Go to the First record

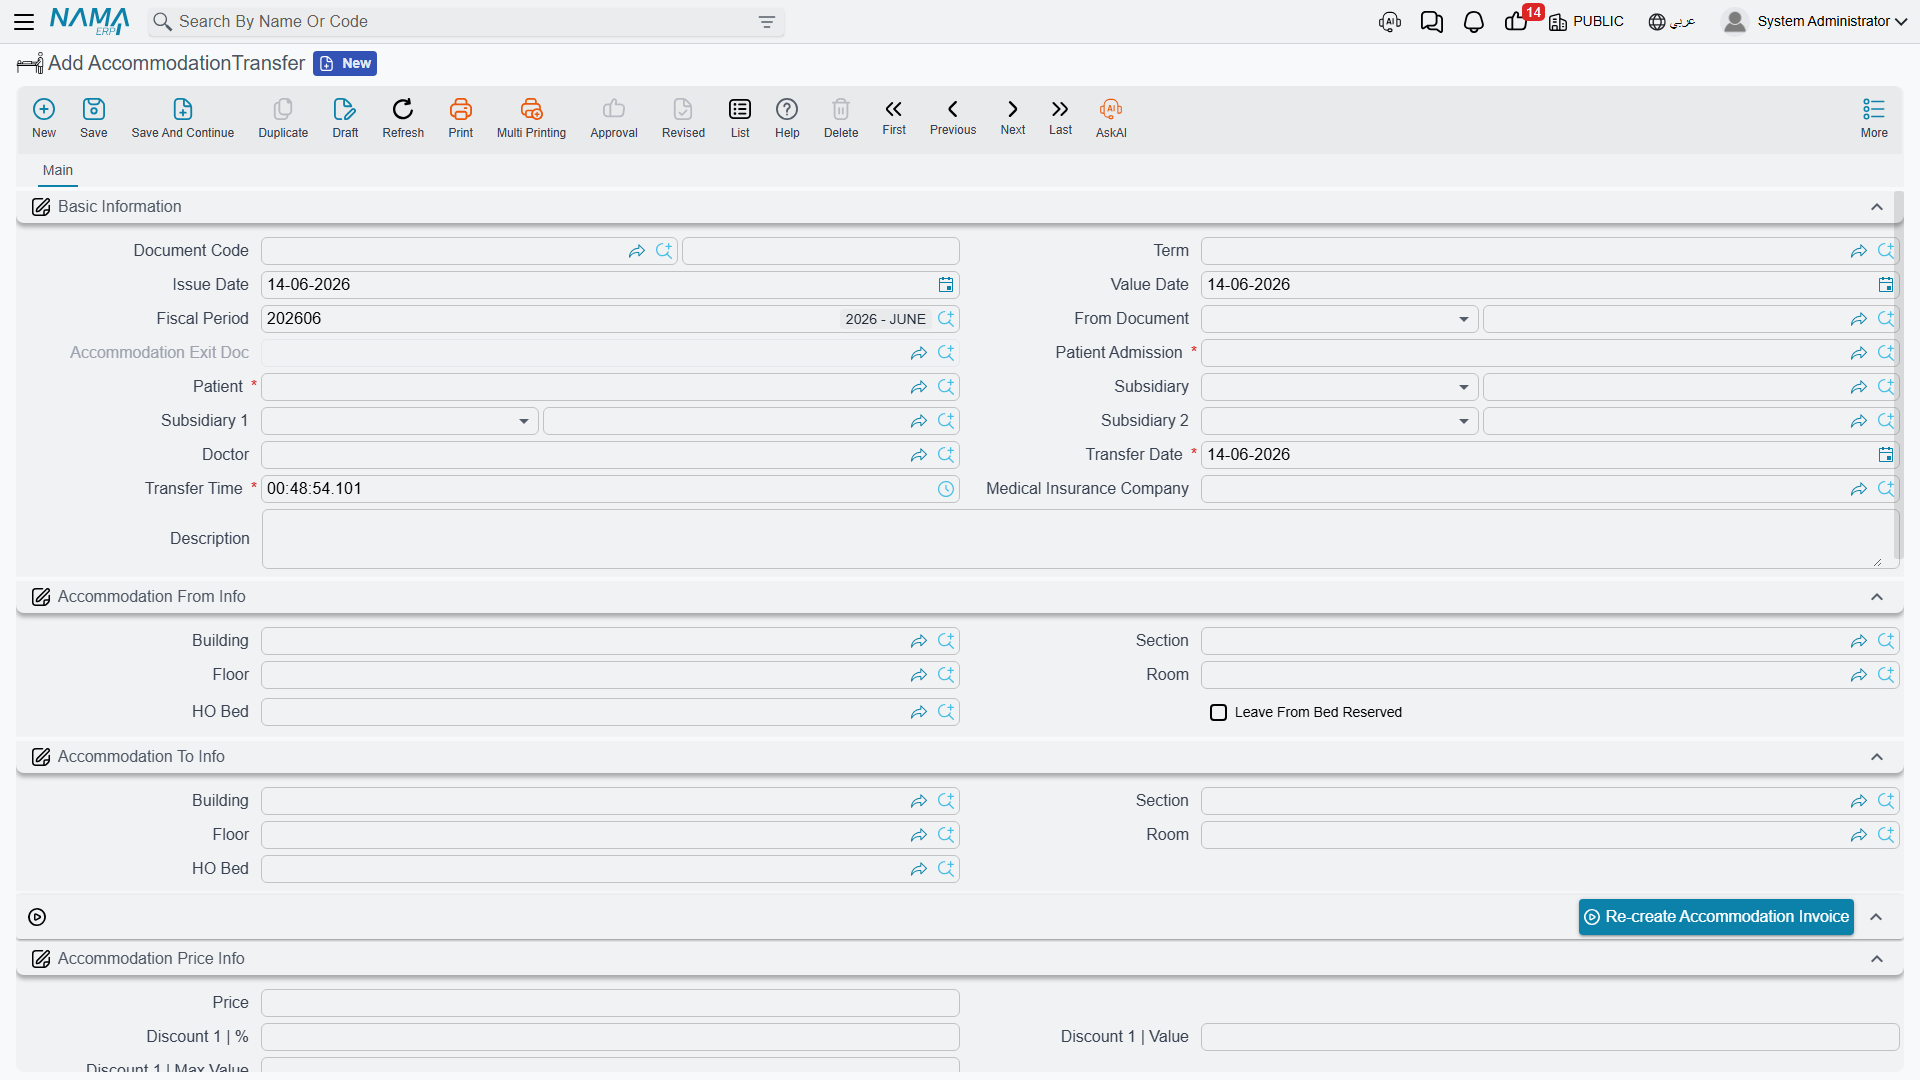pyautogui.click(x=894, y=117)
